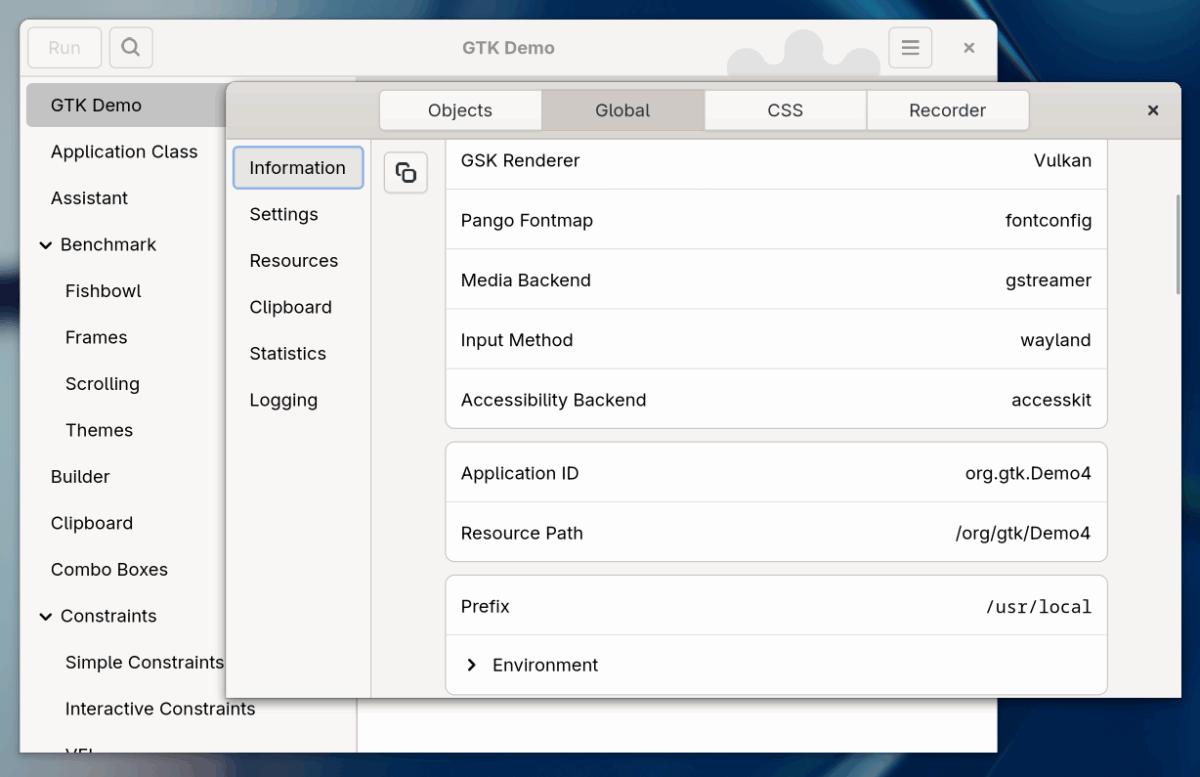Open the Resources page in the inspector sidebar

click(293, 260)
